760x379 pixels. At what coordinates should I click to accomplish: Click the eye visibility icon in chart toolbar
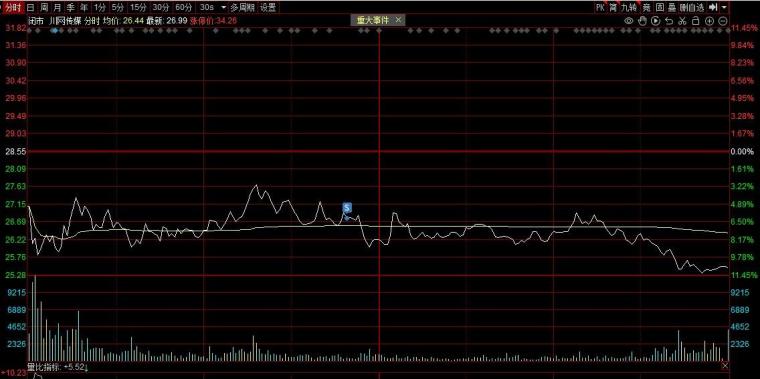coord(629,21)
